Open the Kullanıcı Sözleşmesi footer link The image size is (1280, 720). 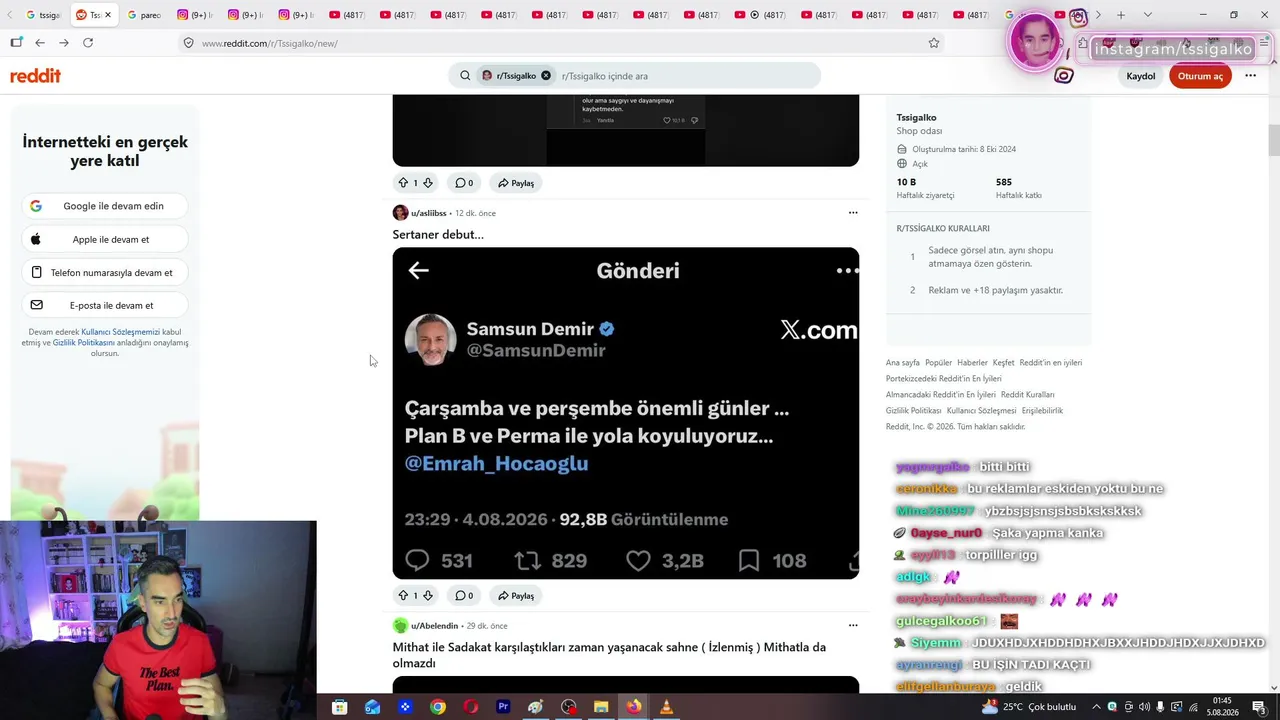[981, 411]
